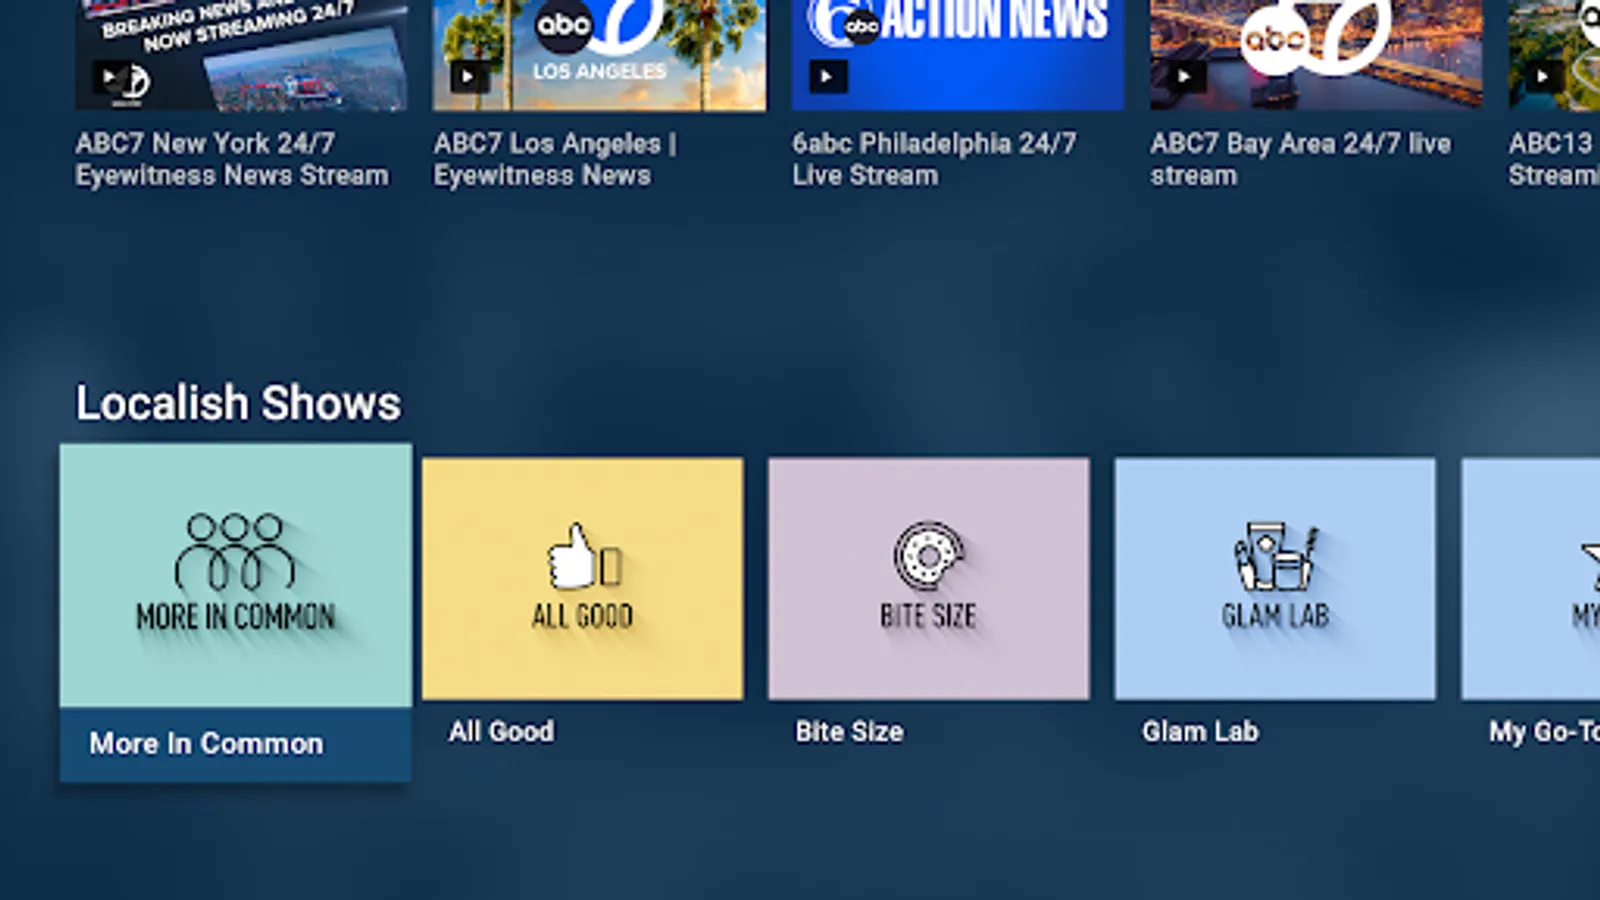Click the thumbs-up icon in All Good tile
This screenshot has width=1600, height=900.
click(x=583, y=556)
